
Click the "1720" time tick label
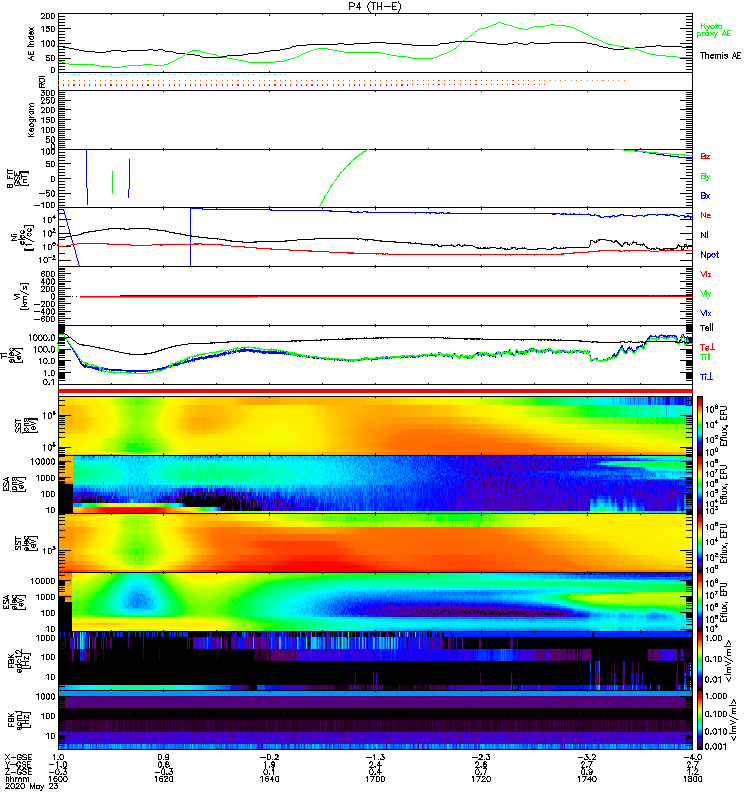click(481, 779)
